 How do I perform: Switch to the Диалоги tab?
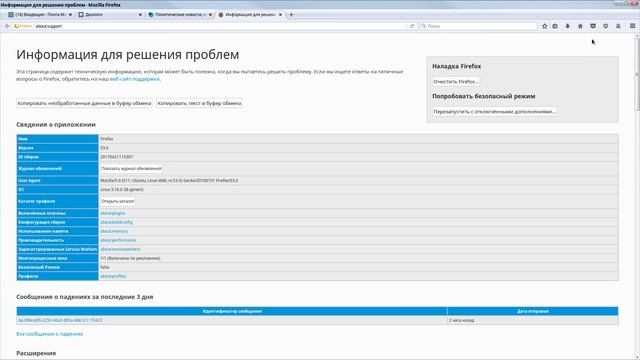[x=110, y=15]
